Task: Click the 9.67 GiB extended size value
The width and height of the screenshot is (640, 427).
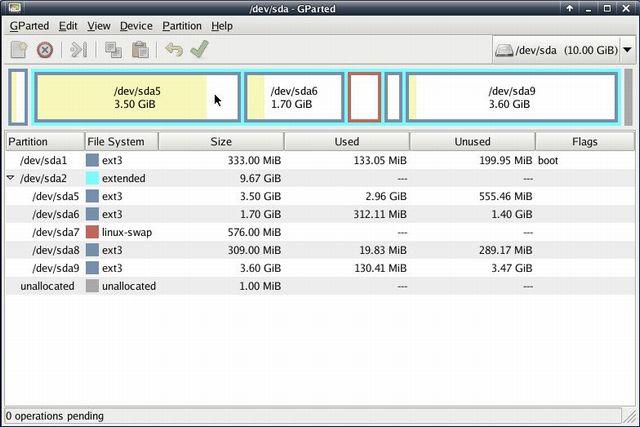Action: pyautogui.click(x=260, y=178)
